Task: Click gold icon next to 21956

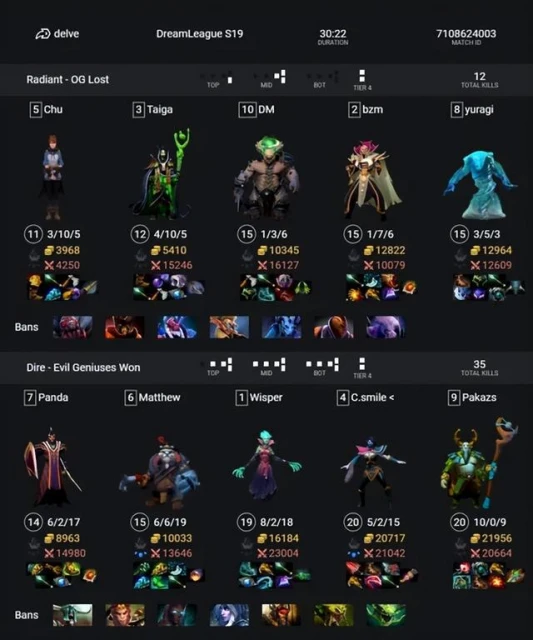Action: point(475,539)
